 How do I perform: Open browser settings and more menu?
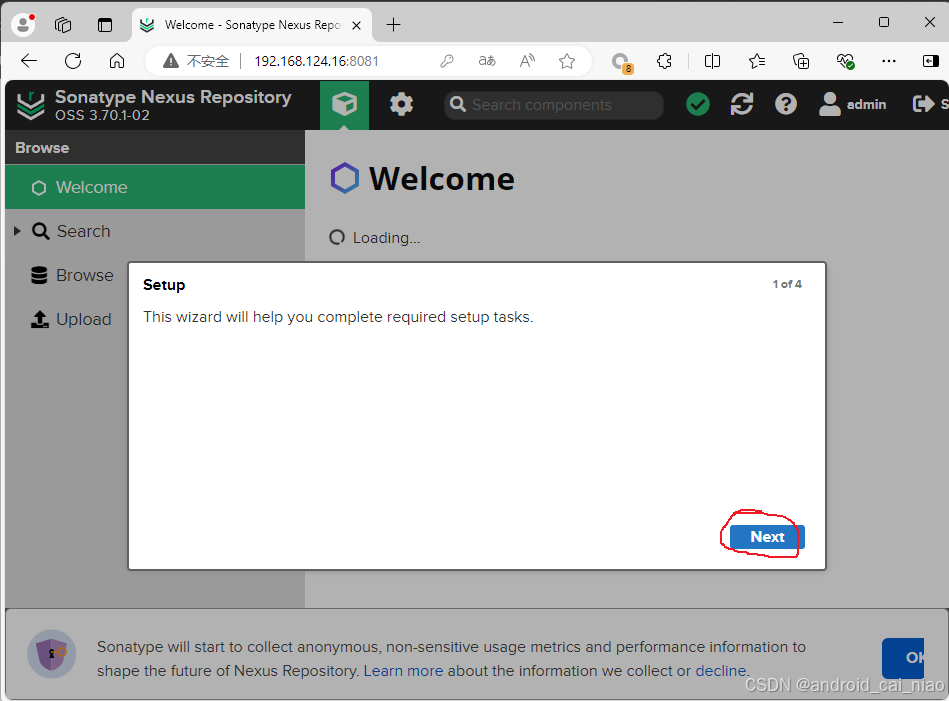tap(888, 61)
